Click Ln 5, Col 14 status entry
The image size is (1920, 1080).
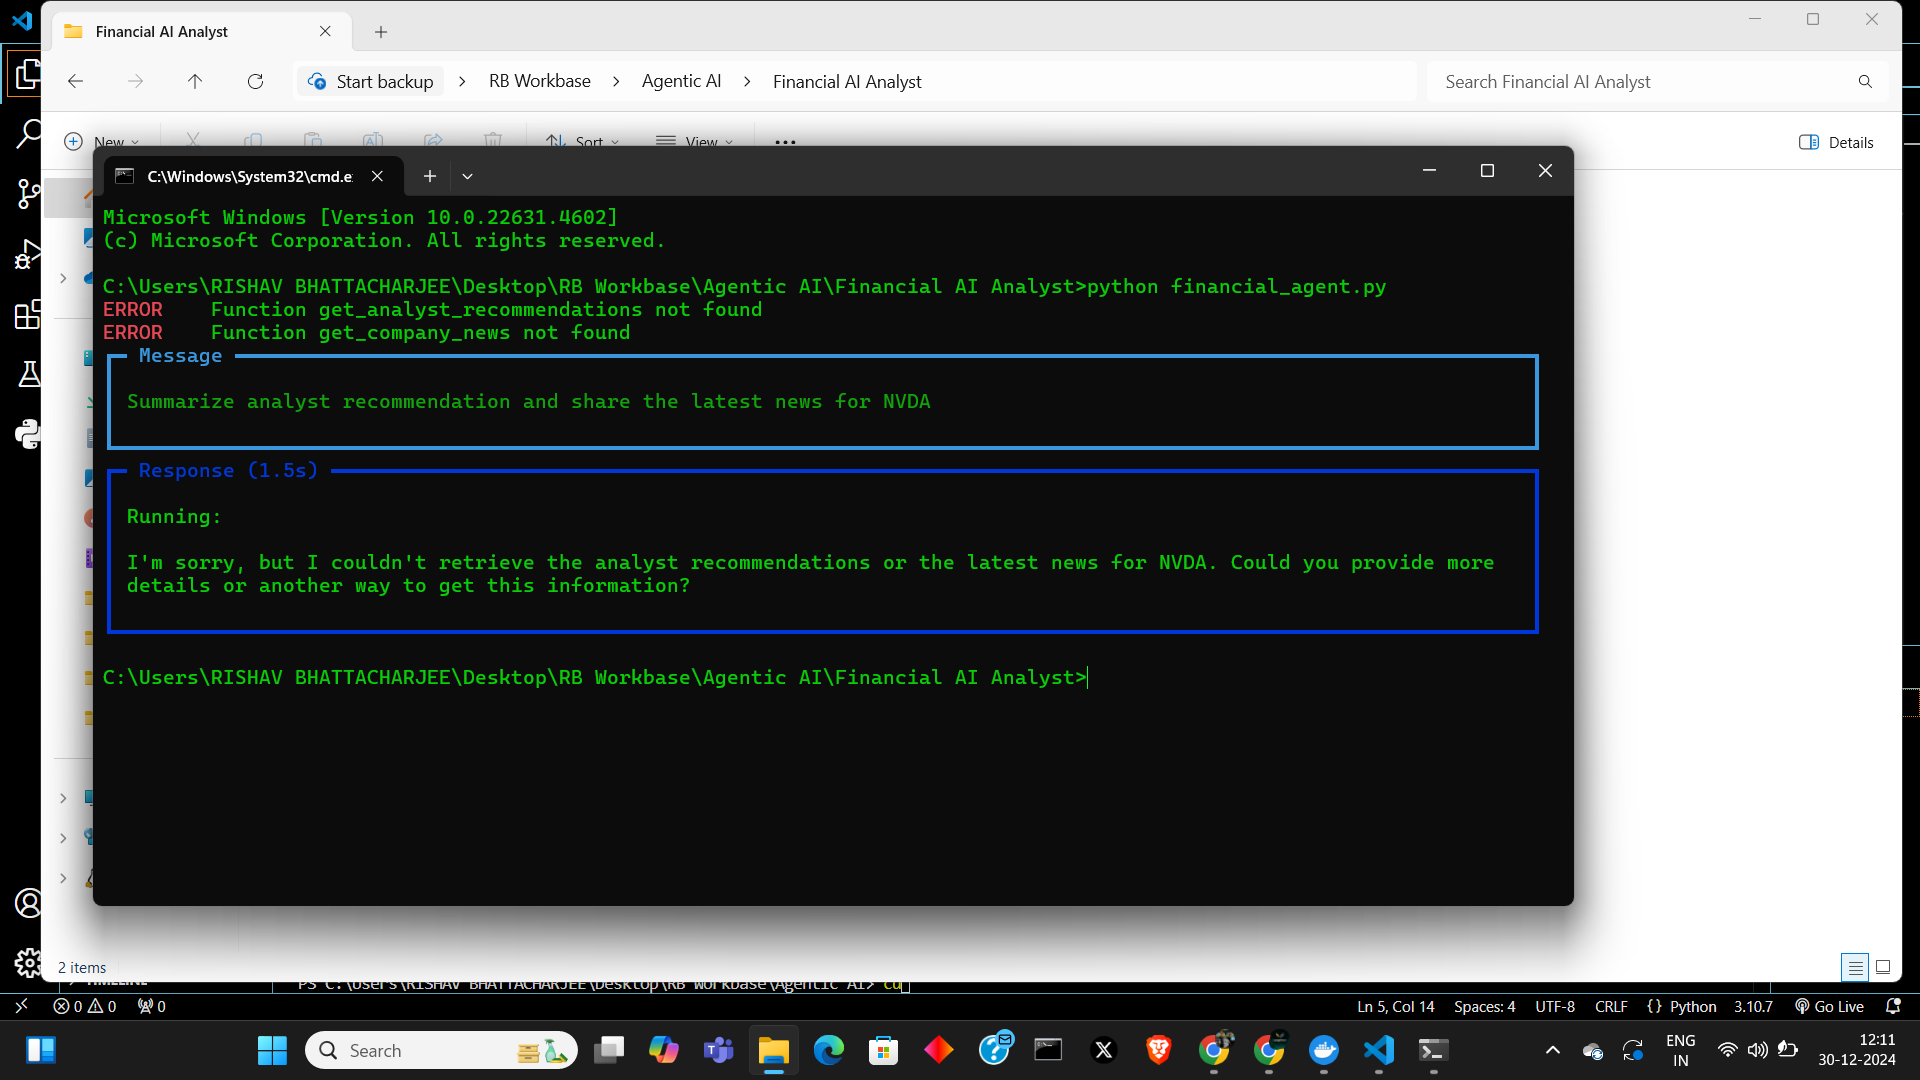click(x=1395, y=1007)
